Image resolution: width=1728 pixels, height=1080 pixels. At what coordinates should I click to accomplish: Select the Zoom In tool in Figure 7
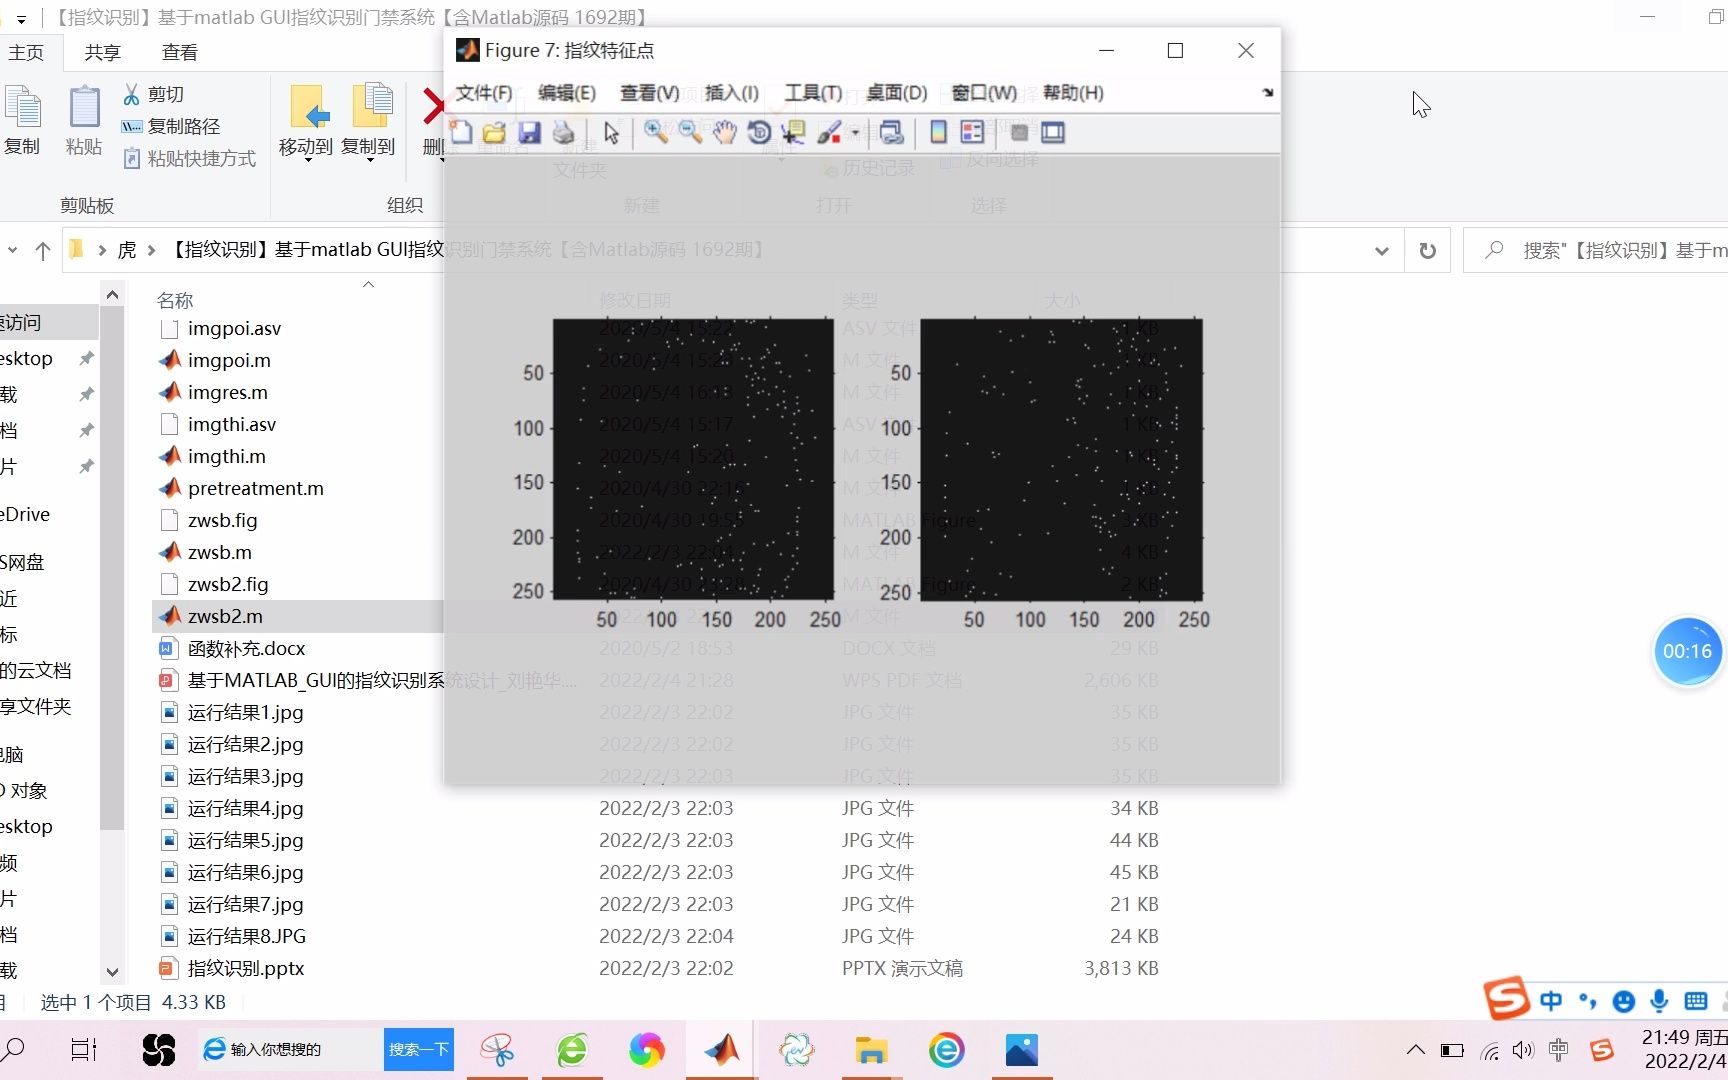[656, 132]
